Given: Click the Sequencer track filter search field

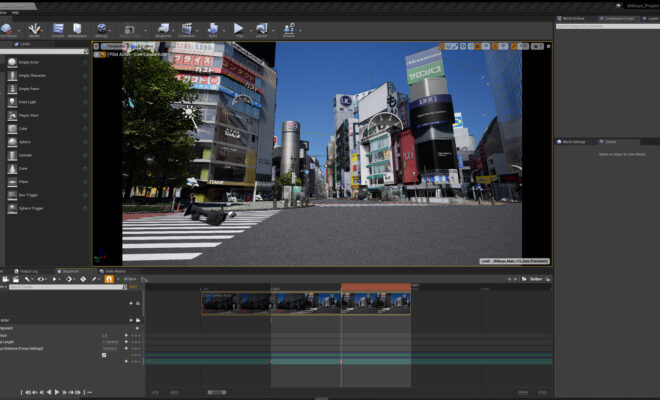Looking at the screenshot, I should coord(67,287).
